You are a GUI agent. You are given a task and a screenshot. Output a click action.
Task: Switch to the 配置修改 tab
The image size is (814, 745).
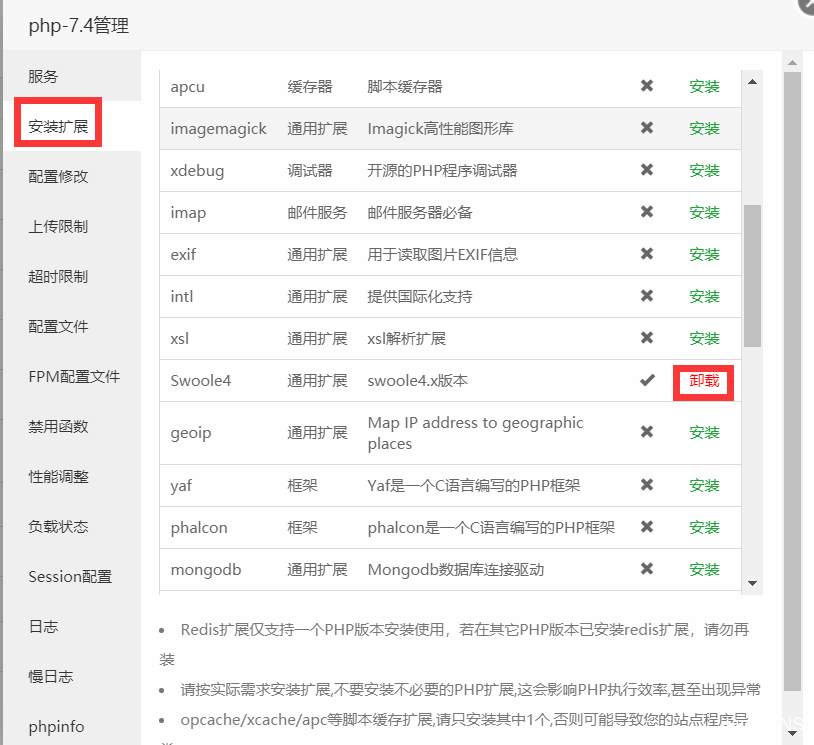(x=58, y=177)
